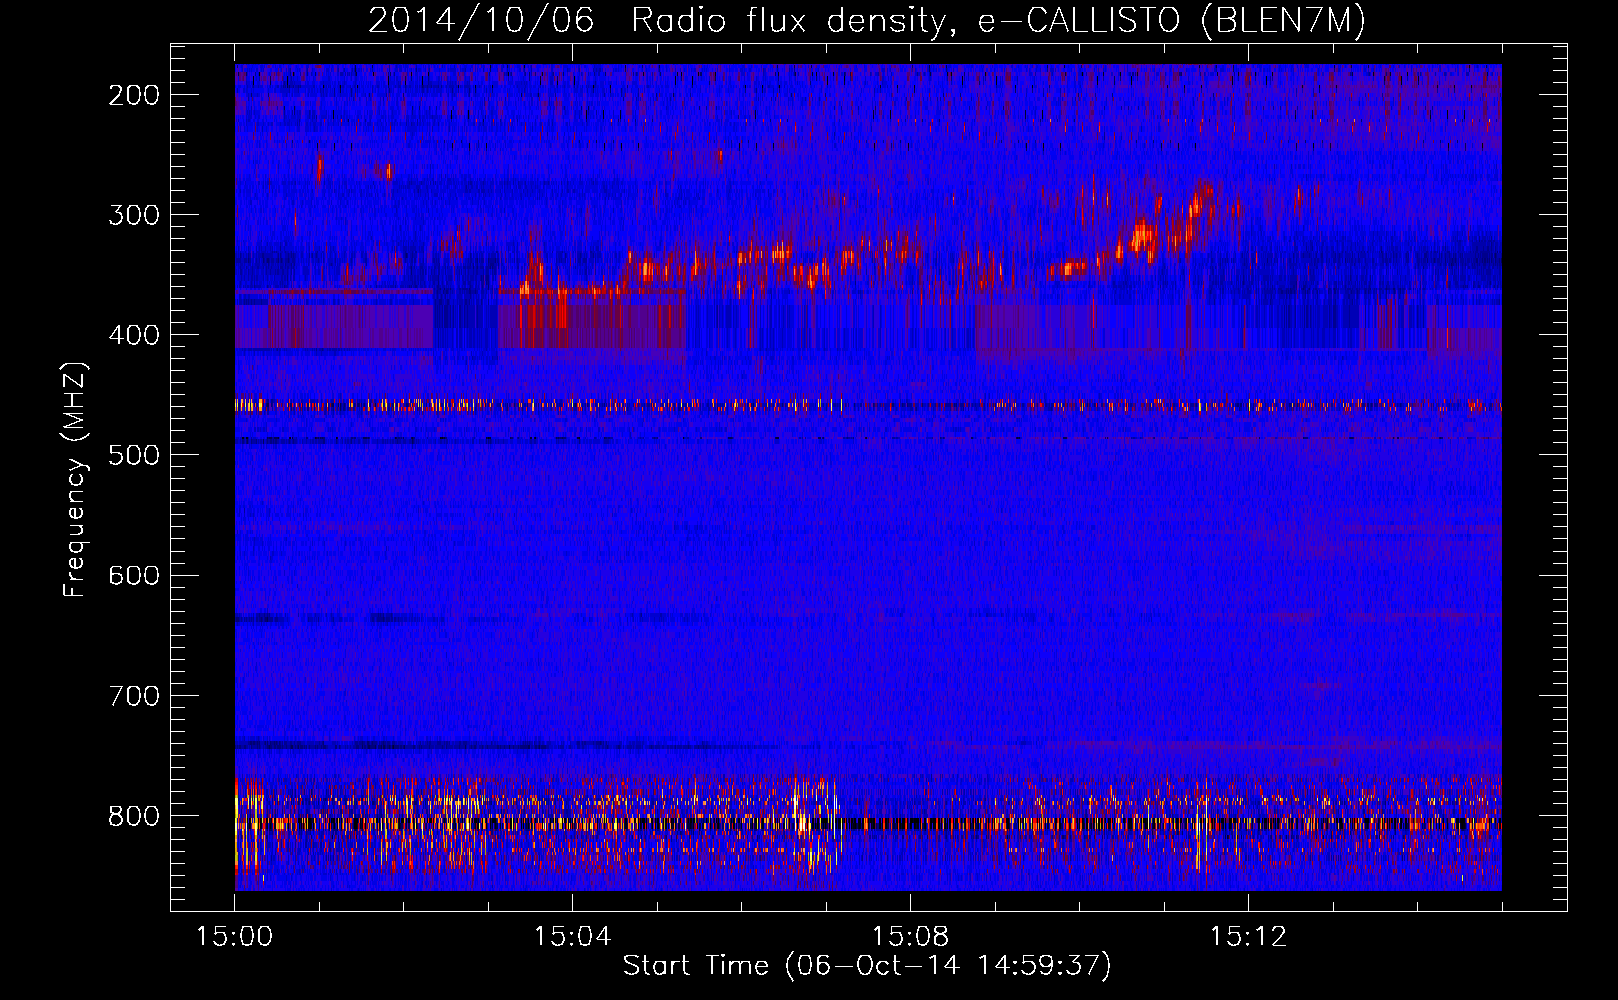This screenshot has width=1618, height=1000.
Task: Click the 'e-CALLISTO (BLEN7M)' station label
Action: click(x=1171, y=21)
